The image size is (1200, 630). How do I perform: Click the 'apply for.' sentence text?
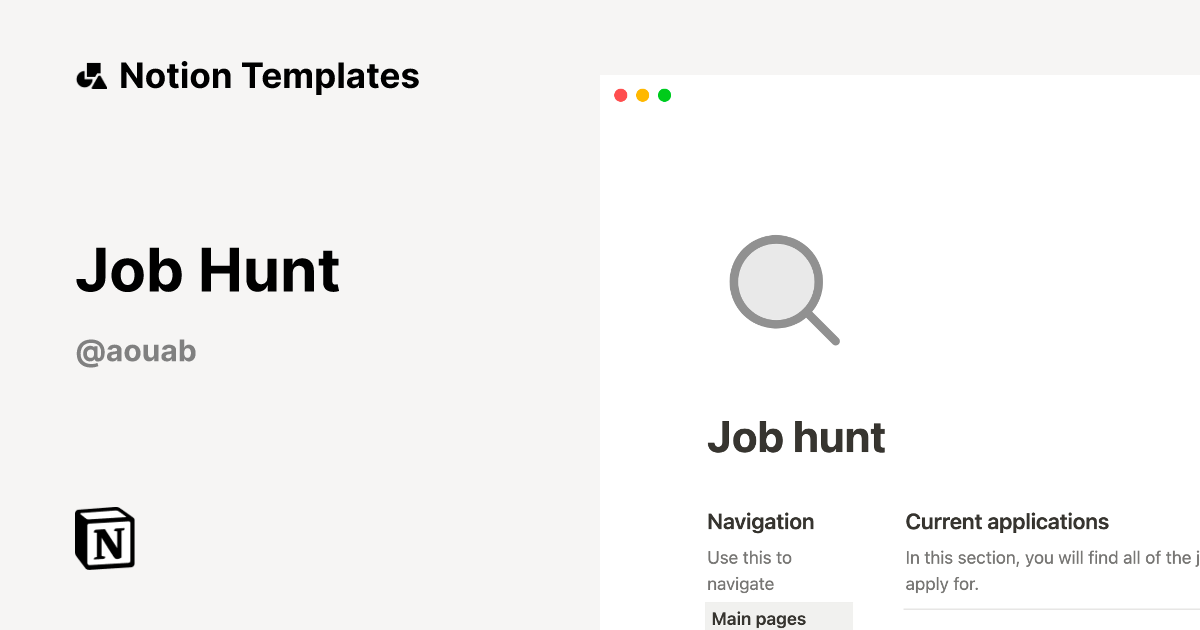tap(942, 583)
